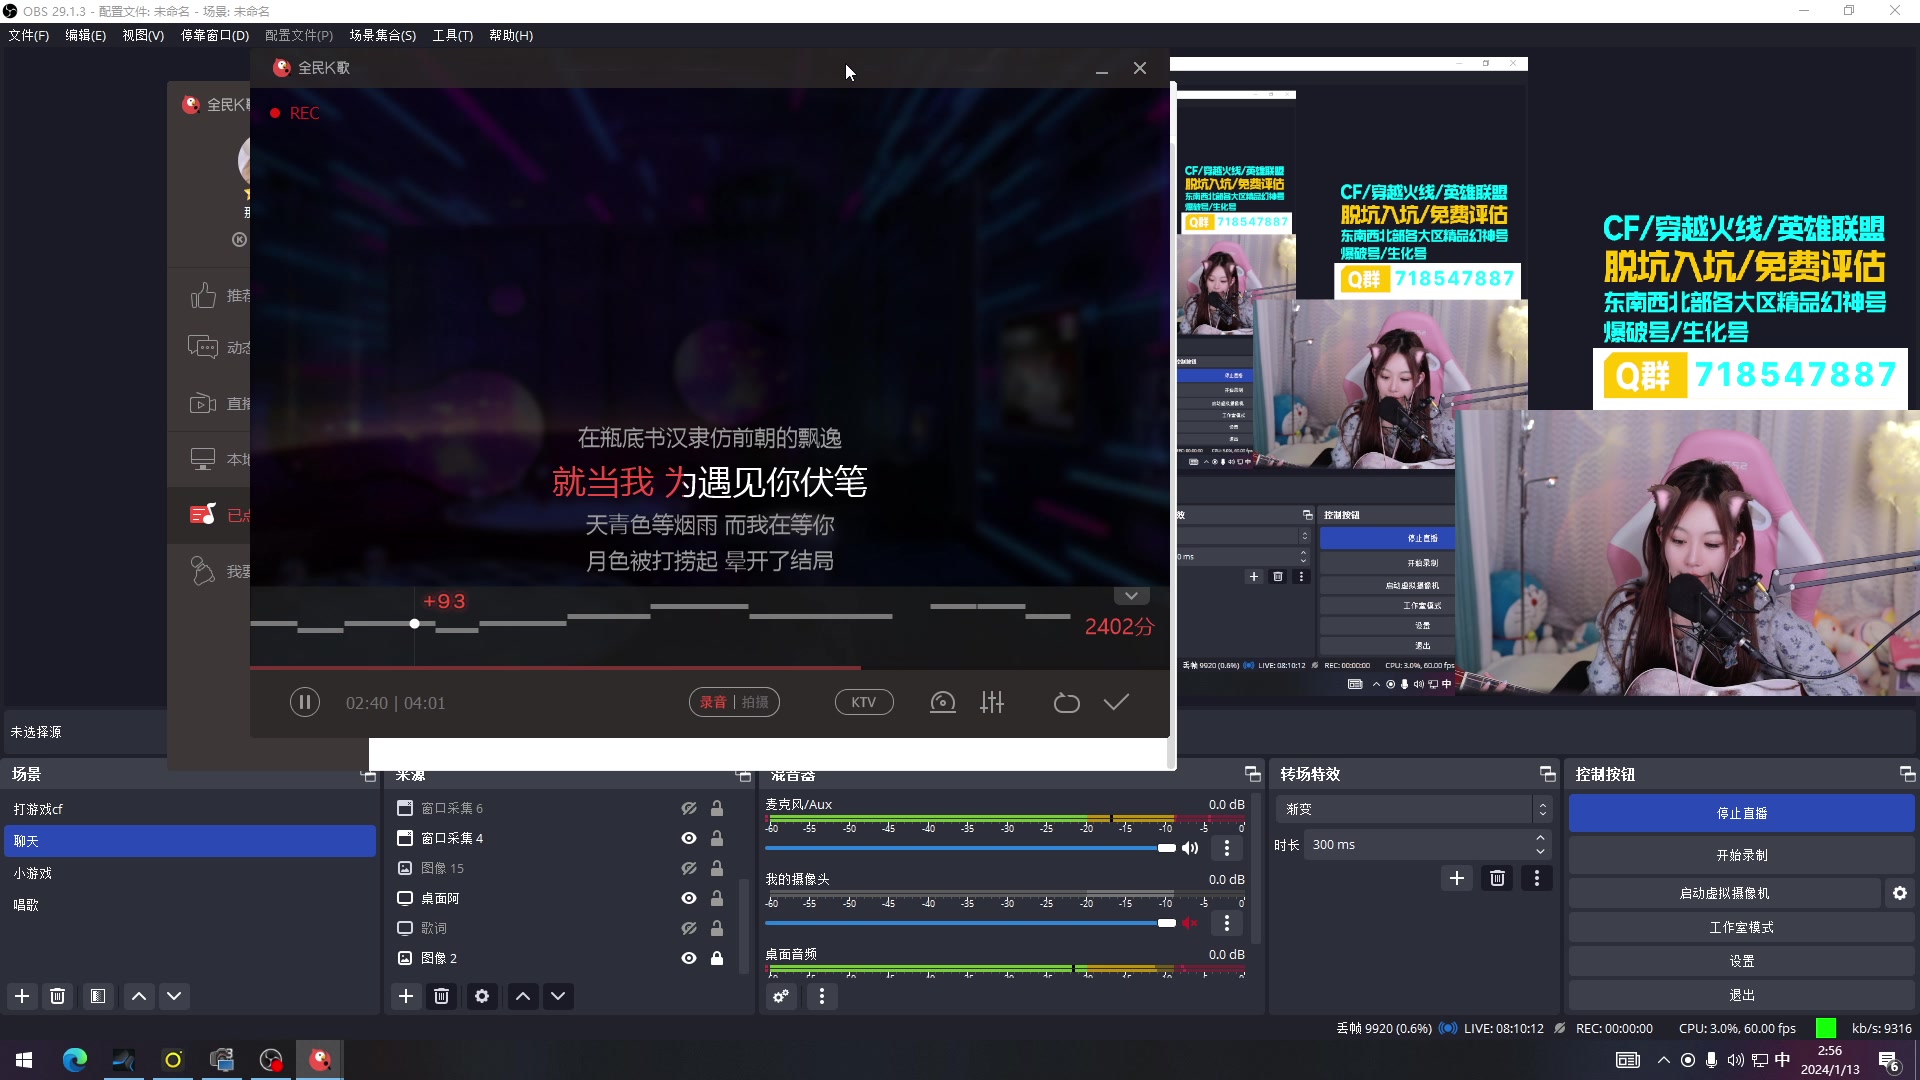This screenshot has height=1080, width=1920.
Task: Hide 窗口采集 4 source eye icon
Action: tap(689, 838)
